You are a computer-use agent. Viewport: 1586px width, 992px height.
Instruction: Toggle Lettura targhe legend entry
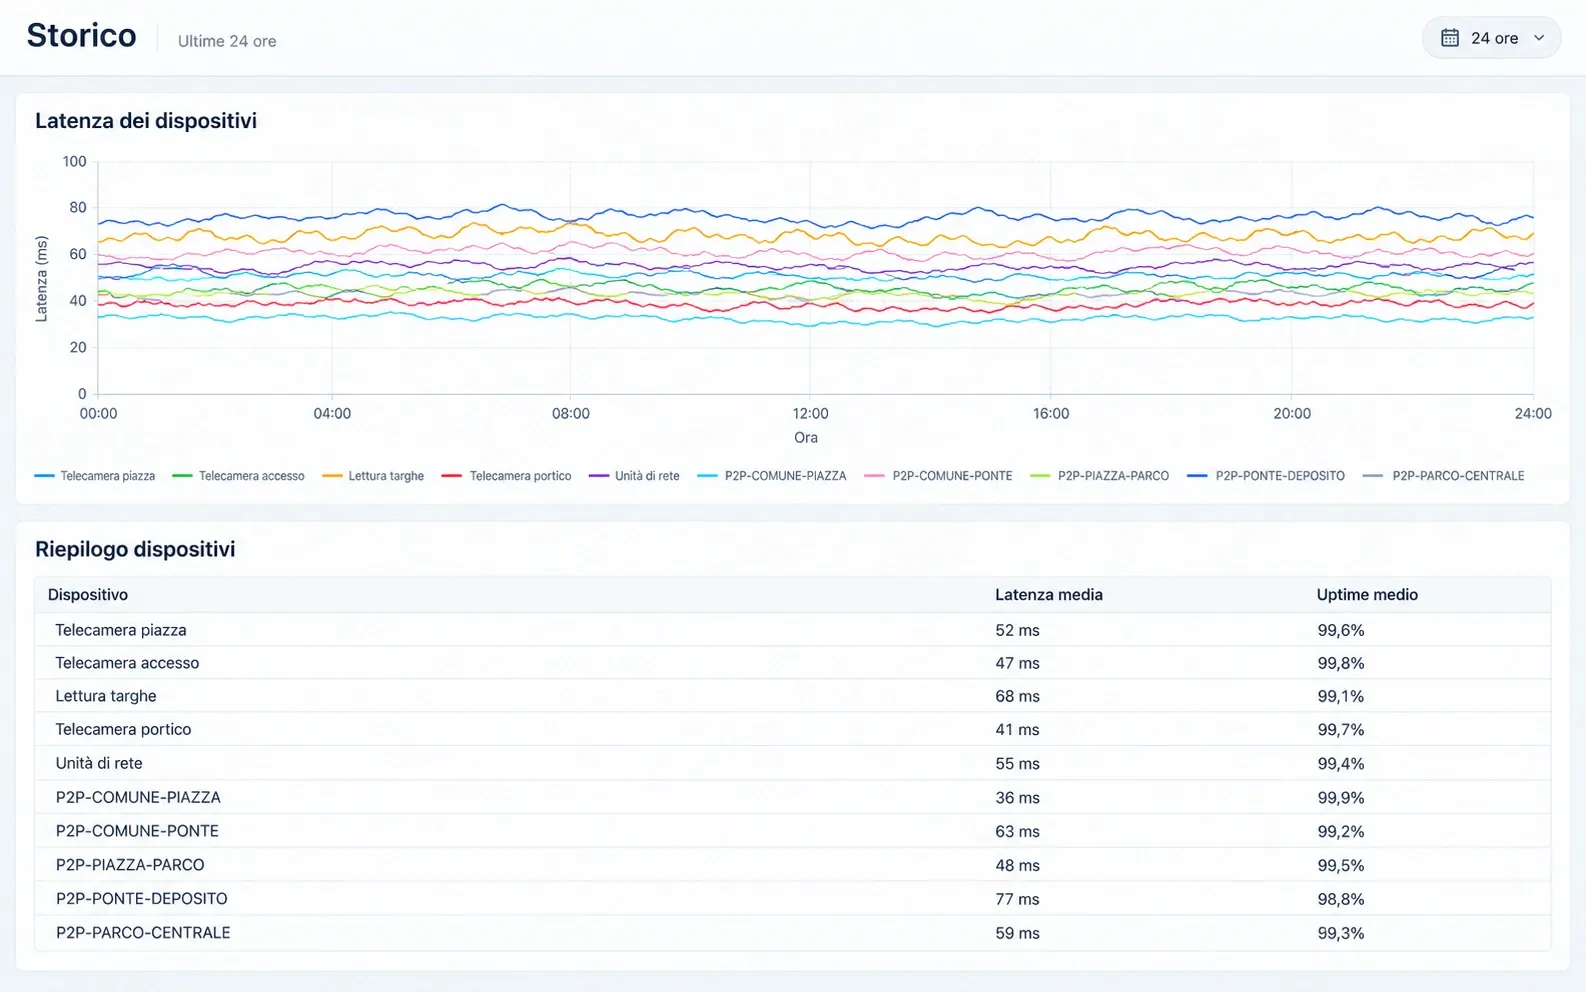[373, 476]
